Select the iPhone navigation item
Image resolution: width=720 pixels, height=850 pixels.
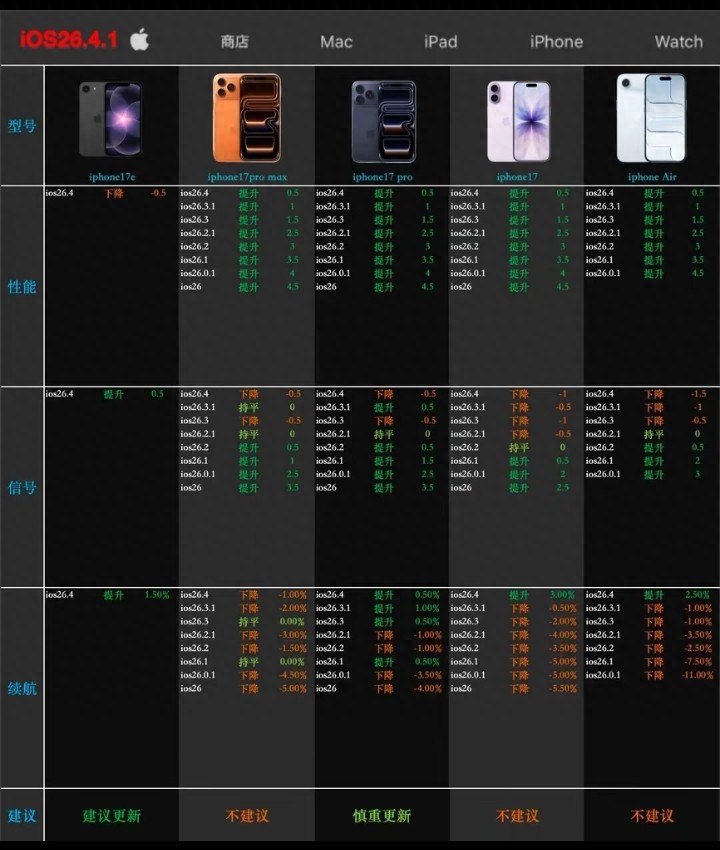556,42
